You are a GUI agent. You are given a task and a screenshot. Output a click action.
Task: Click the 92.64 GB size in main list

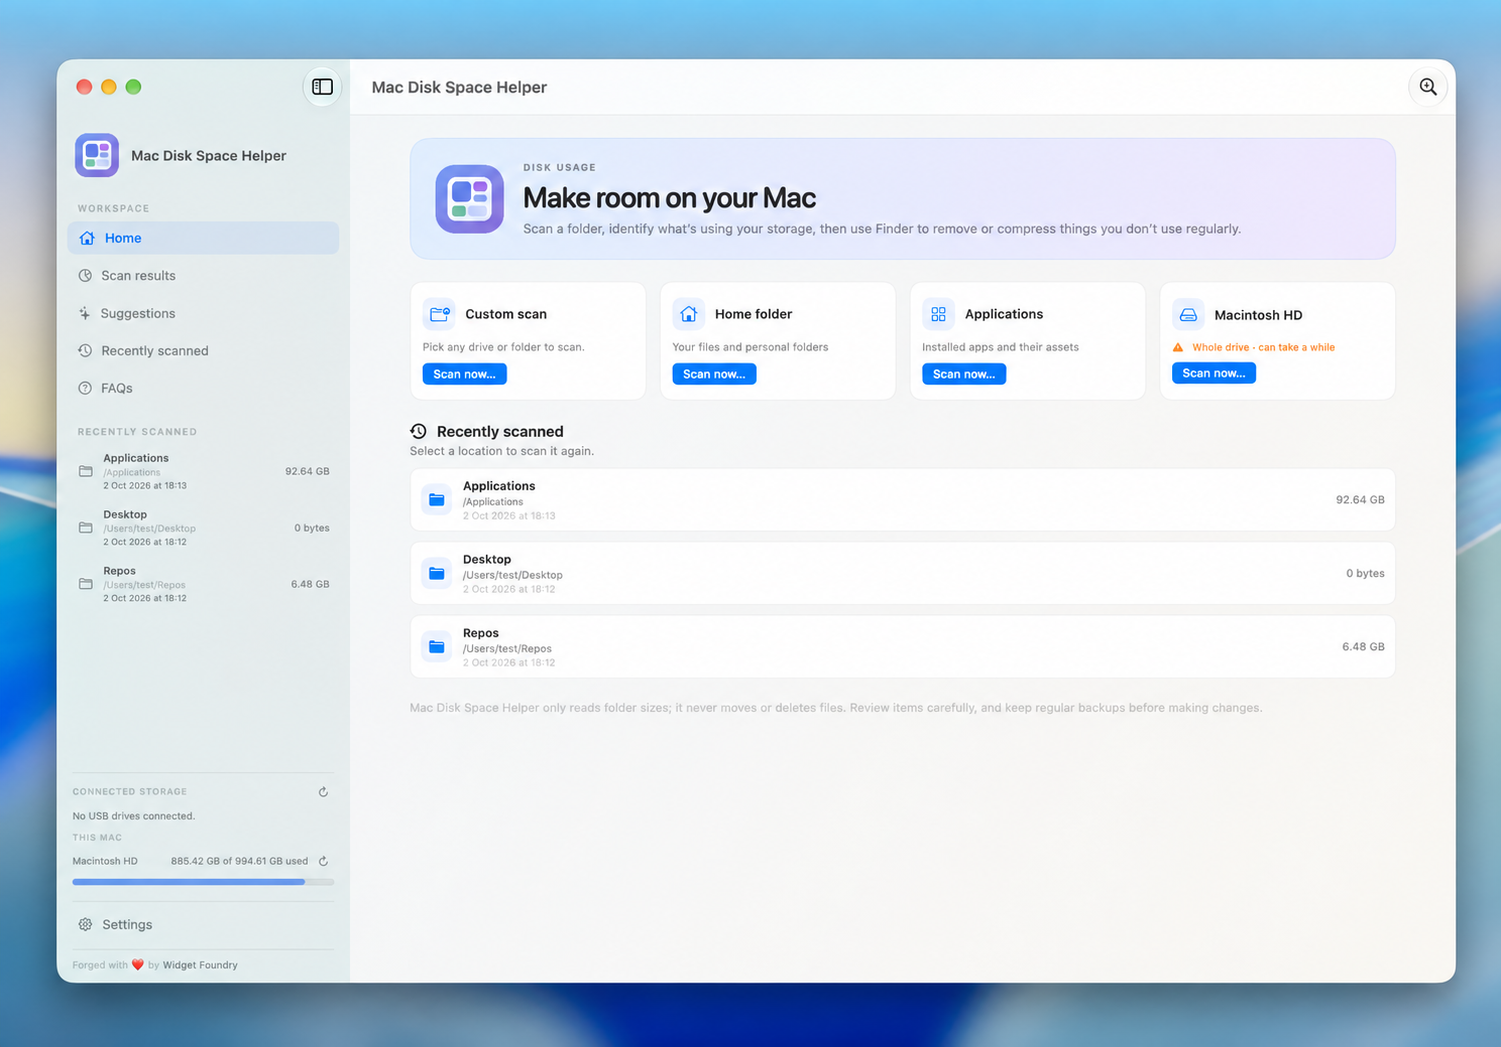(1360, 500)
